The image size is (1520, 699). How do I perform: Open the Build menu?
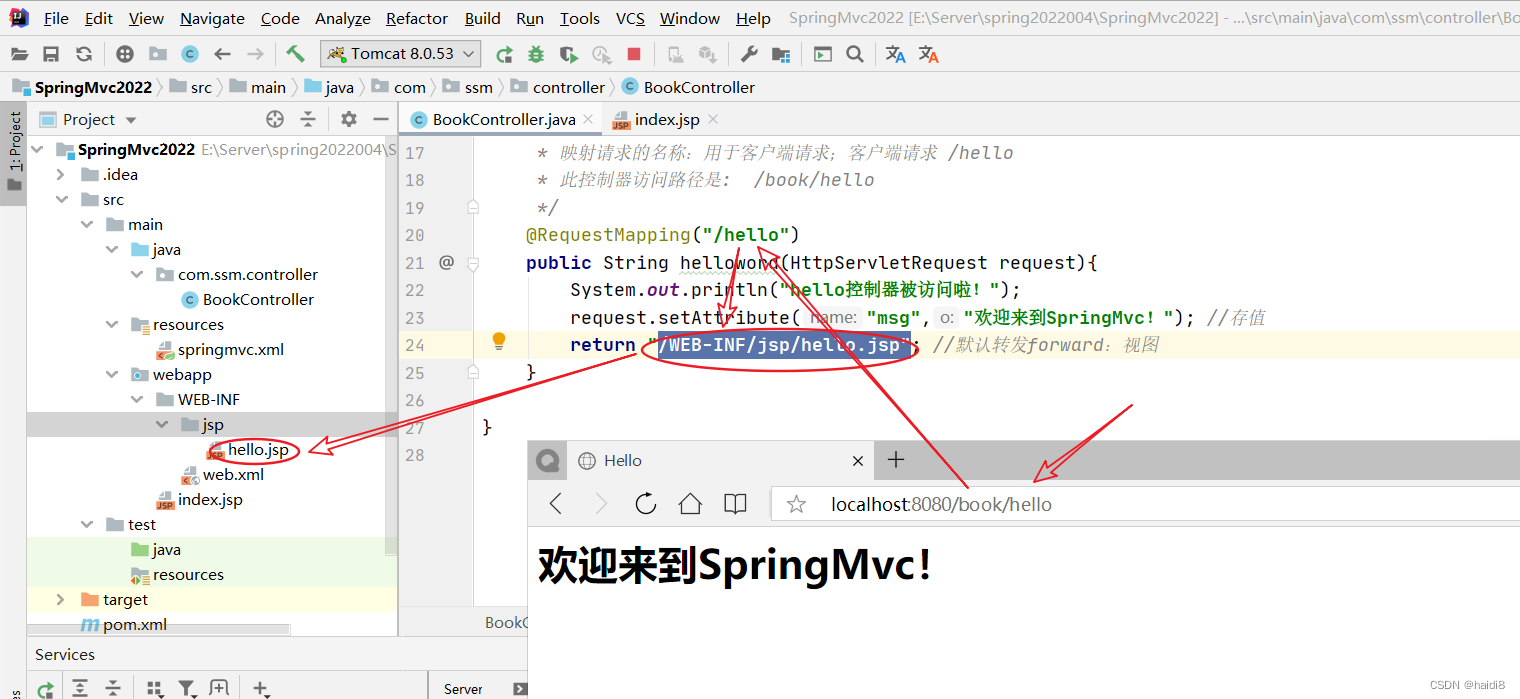click(x=483, y=18)
